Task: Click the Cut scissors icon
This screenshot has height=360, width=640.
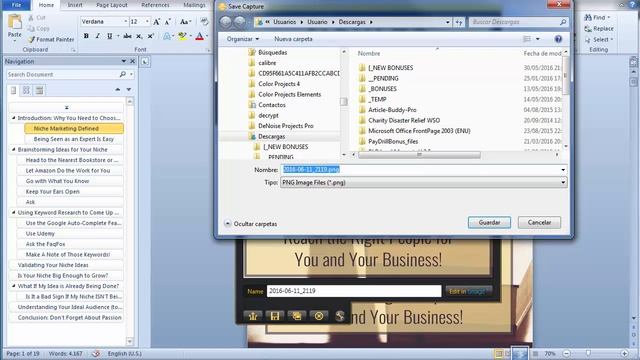Action: coord(31,18)
